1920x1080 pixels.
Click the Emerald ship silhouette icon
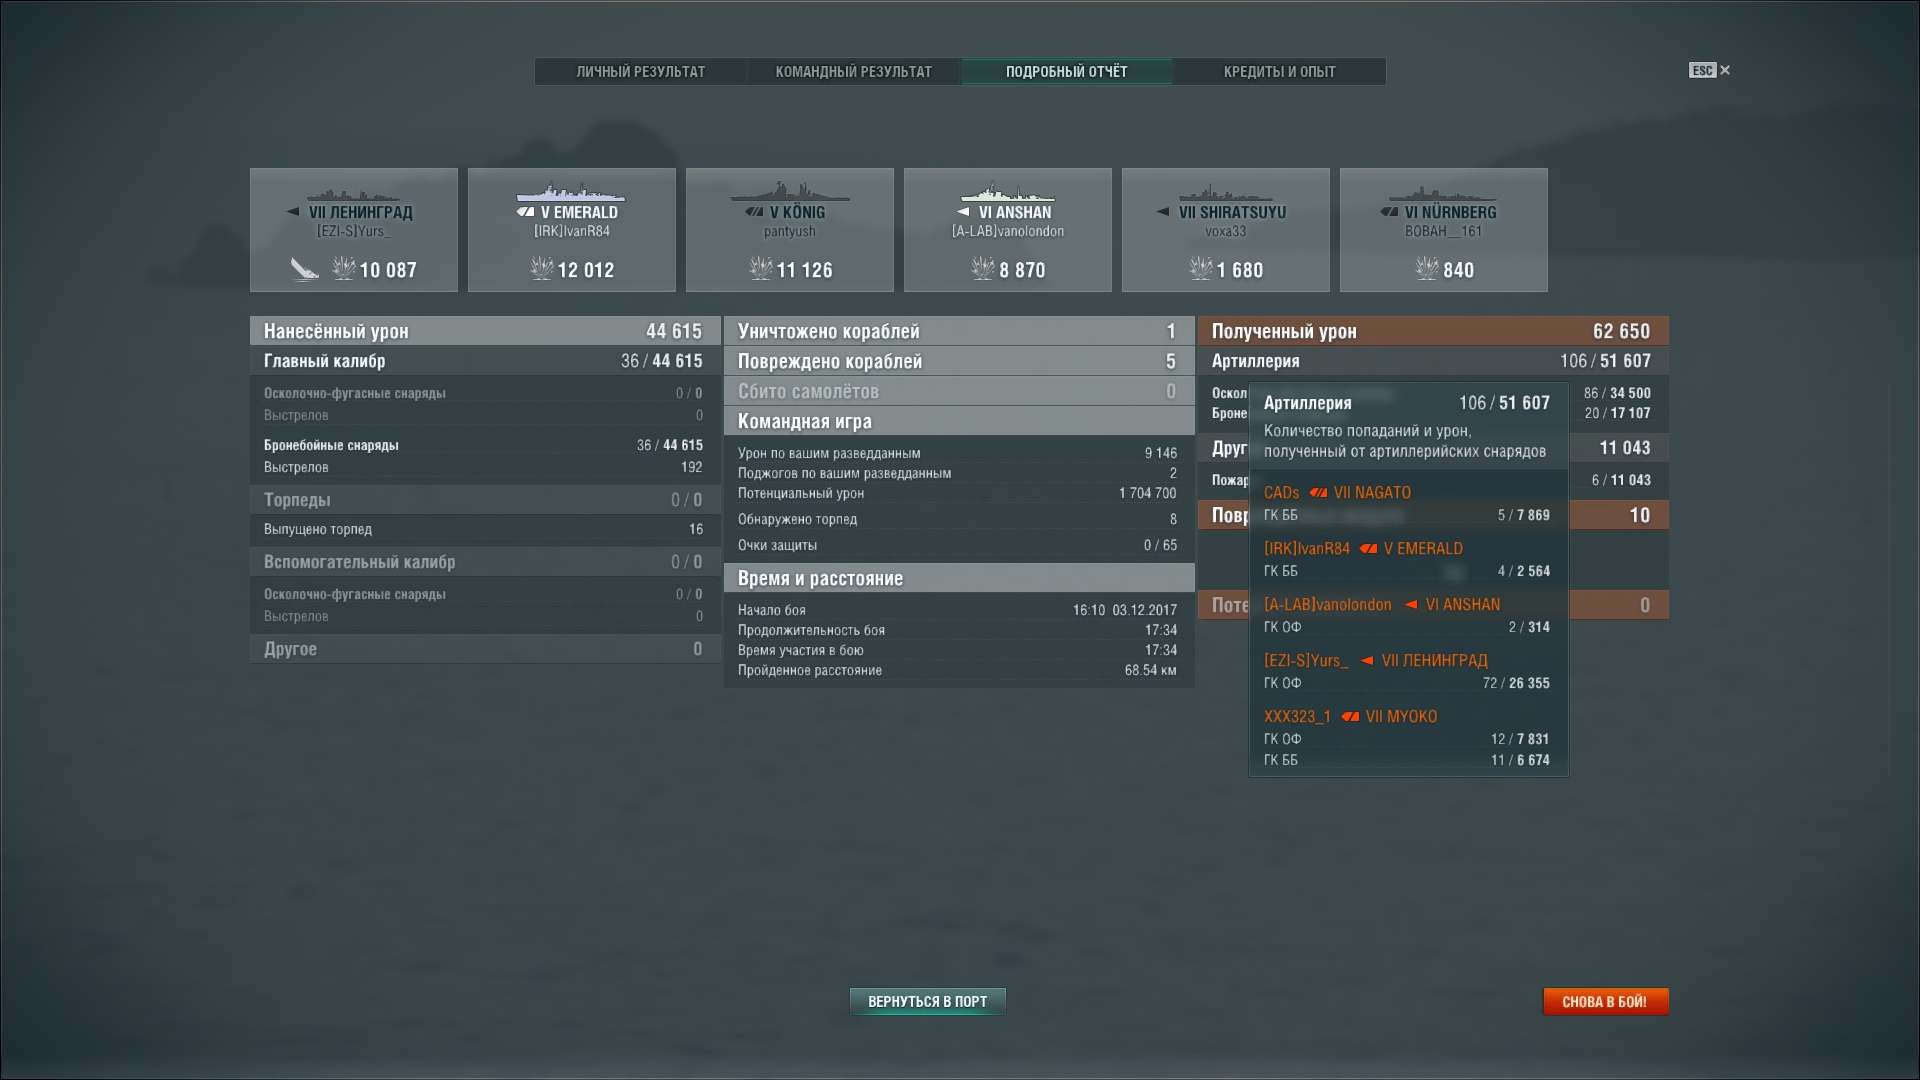571,192
